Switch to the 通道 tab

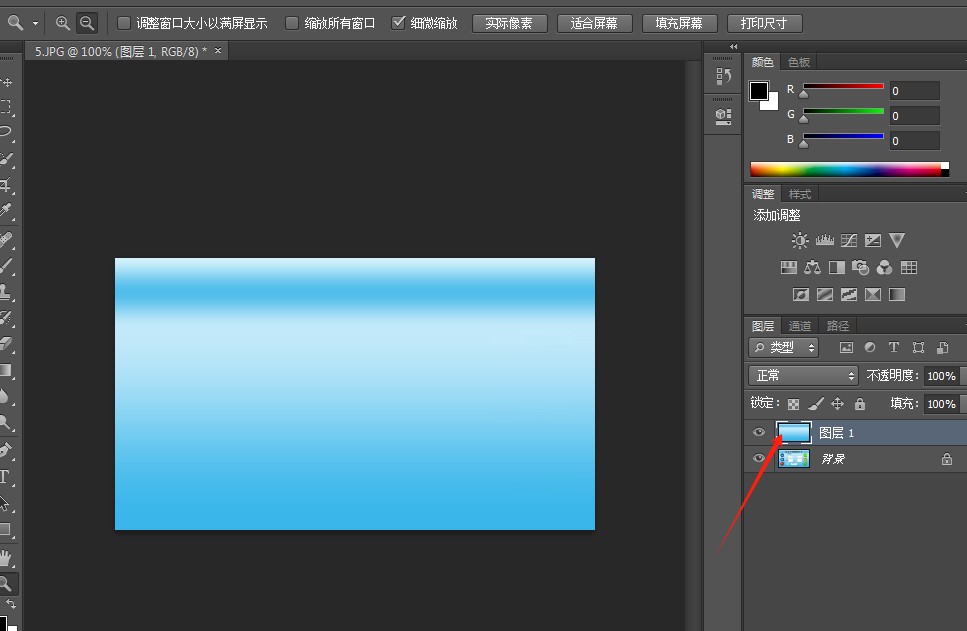(800, 326)
